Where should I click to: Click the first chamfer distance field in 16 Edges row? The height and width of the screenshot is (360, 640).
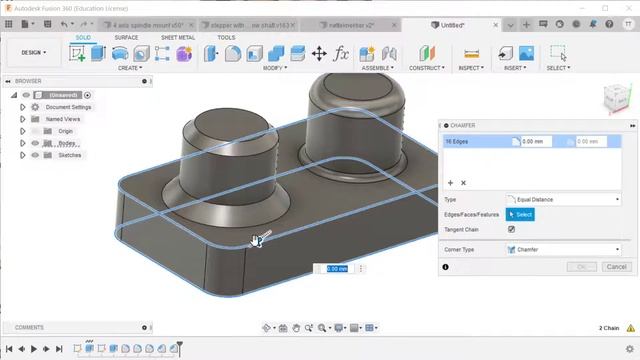pyautogui.click(x=536, y=142)
